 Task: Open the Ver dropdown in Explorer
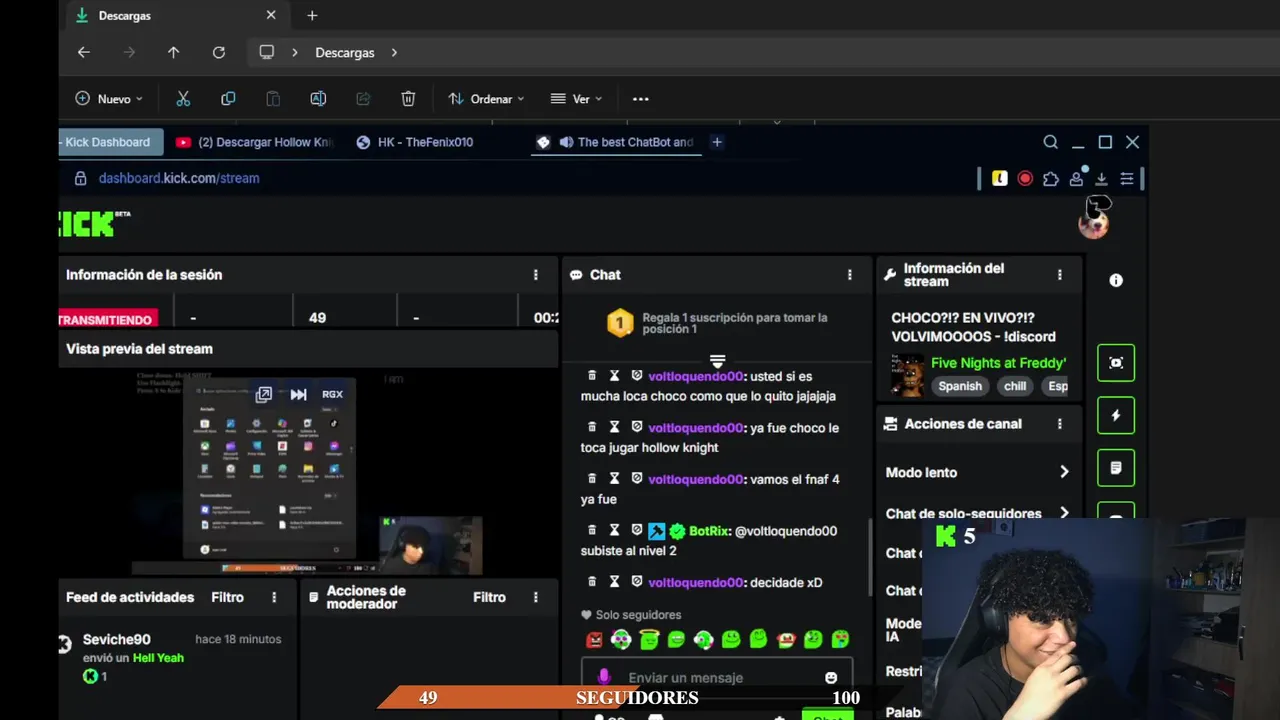(x=576, y=99)
